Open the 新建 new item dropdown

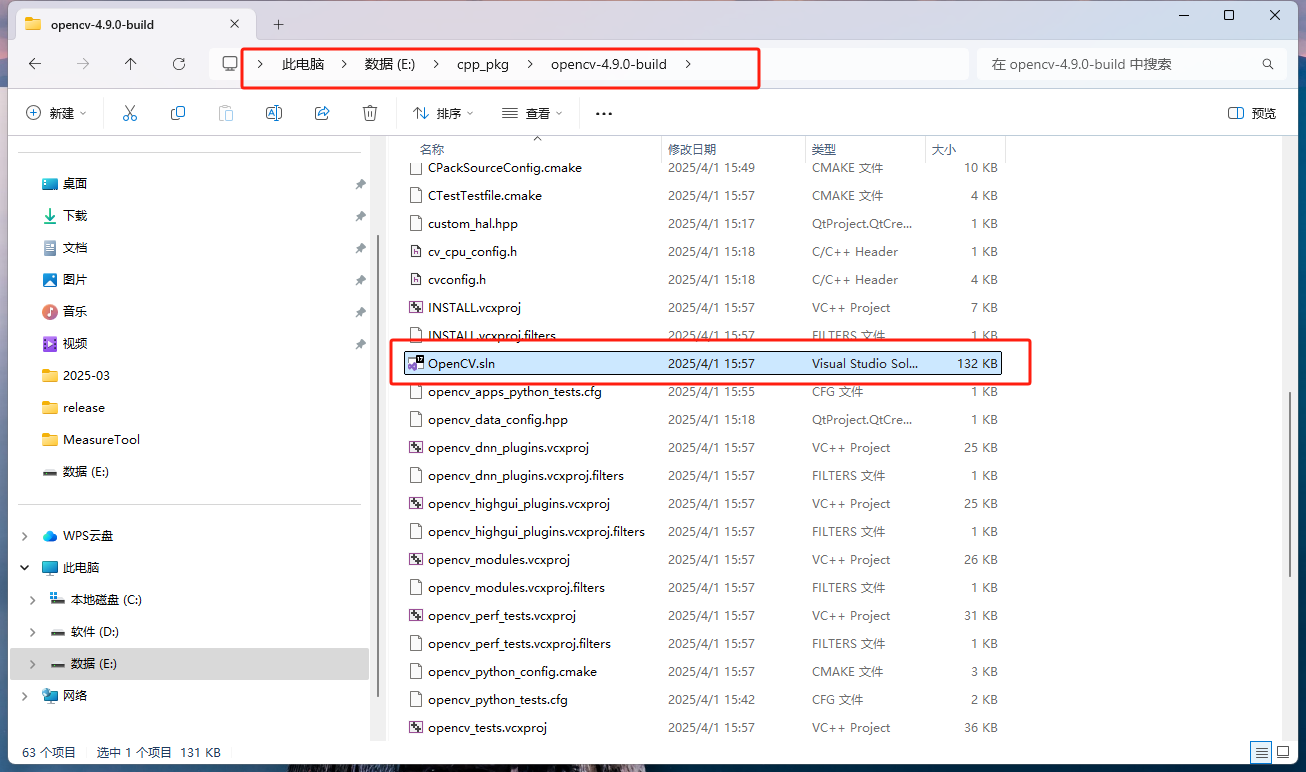[x=56, y=112]
